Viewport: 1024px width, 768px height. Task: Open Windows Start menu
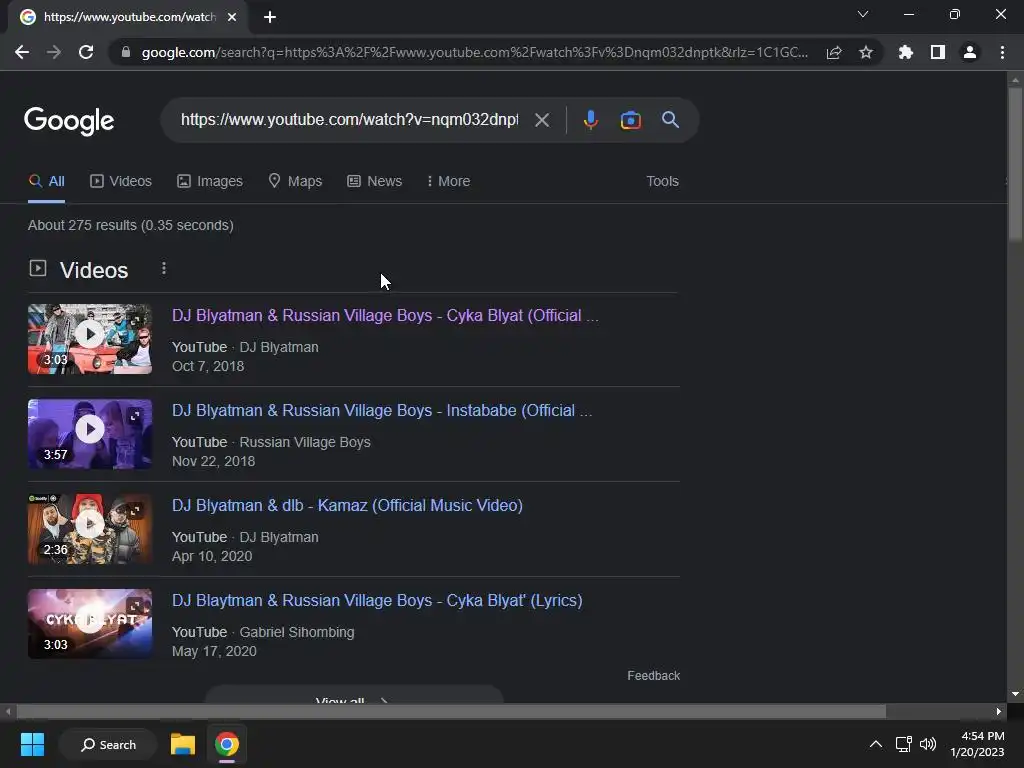pos(32,744)
